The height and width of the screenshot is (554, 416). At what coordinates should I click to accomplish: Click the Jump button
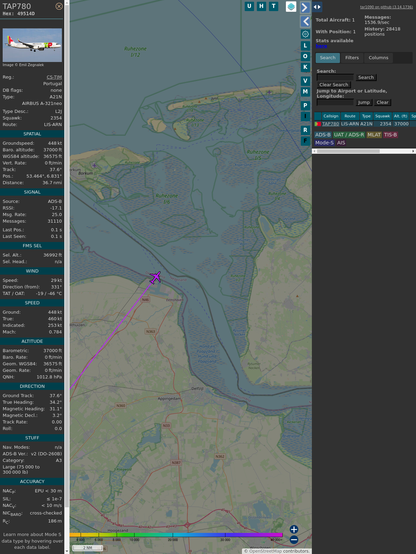coord(364,102)
